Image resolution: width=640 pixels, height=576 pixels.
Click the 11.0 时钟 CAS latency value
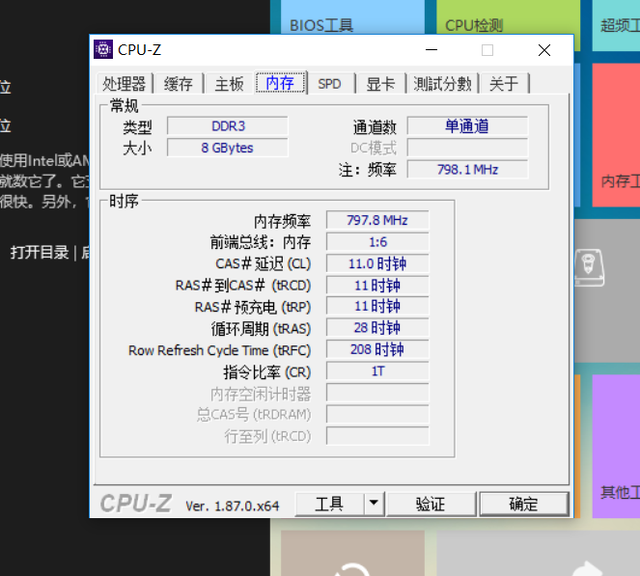coord(378,264)
